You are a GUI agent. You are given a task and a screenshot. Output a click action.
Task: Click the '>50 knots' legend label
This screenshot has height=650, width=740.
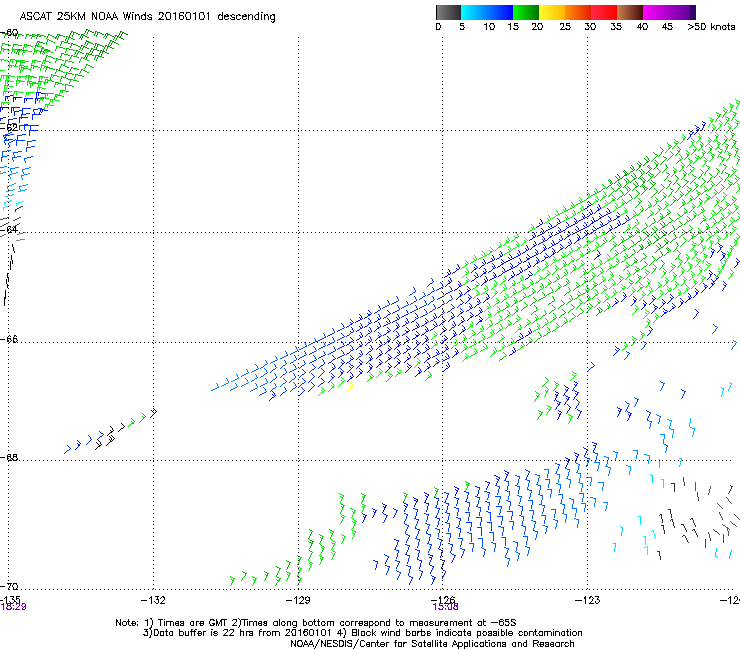(711, 26)
